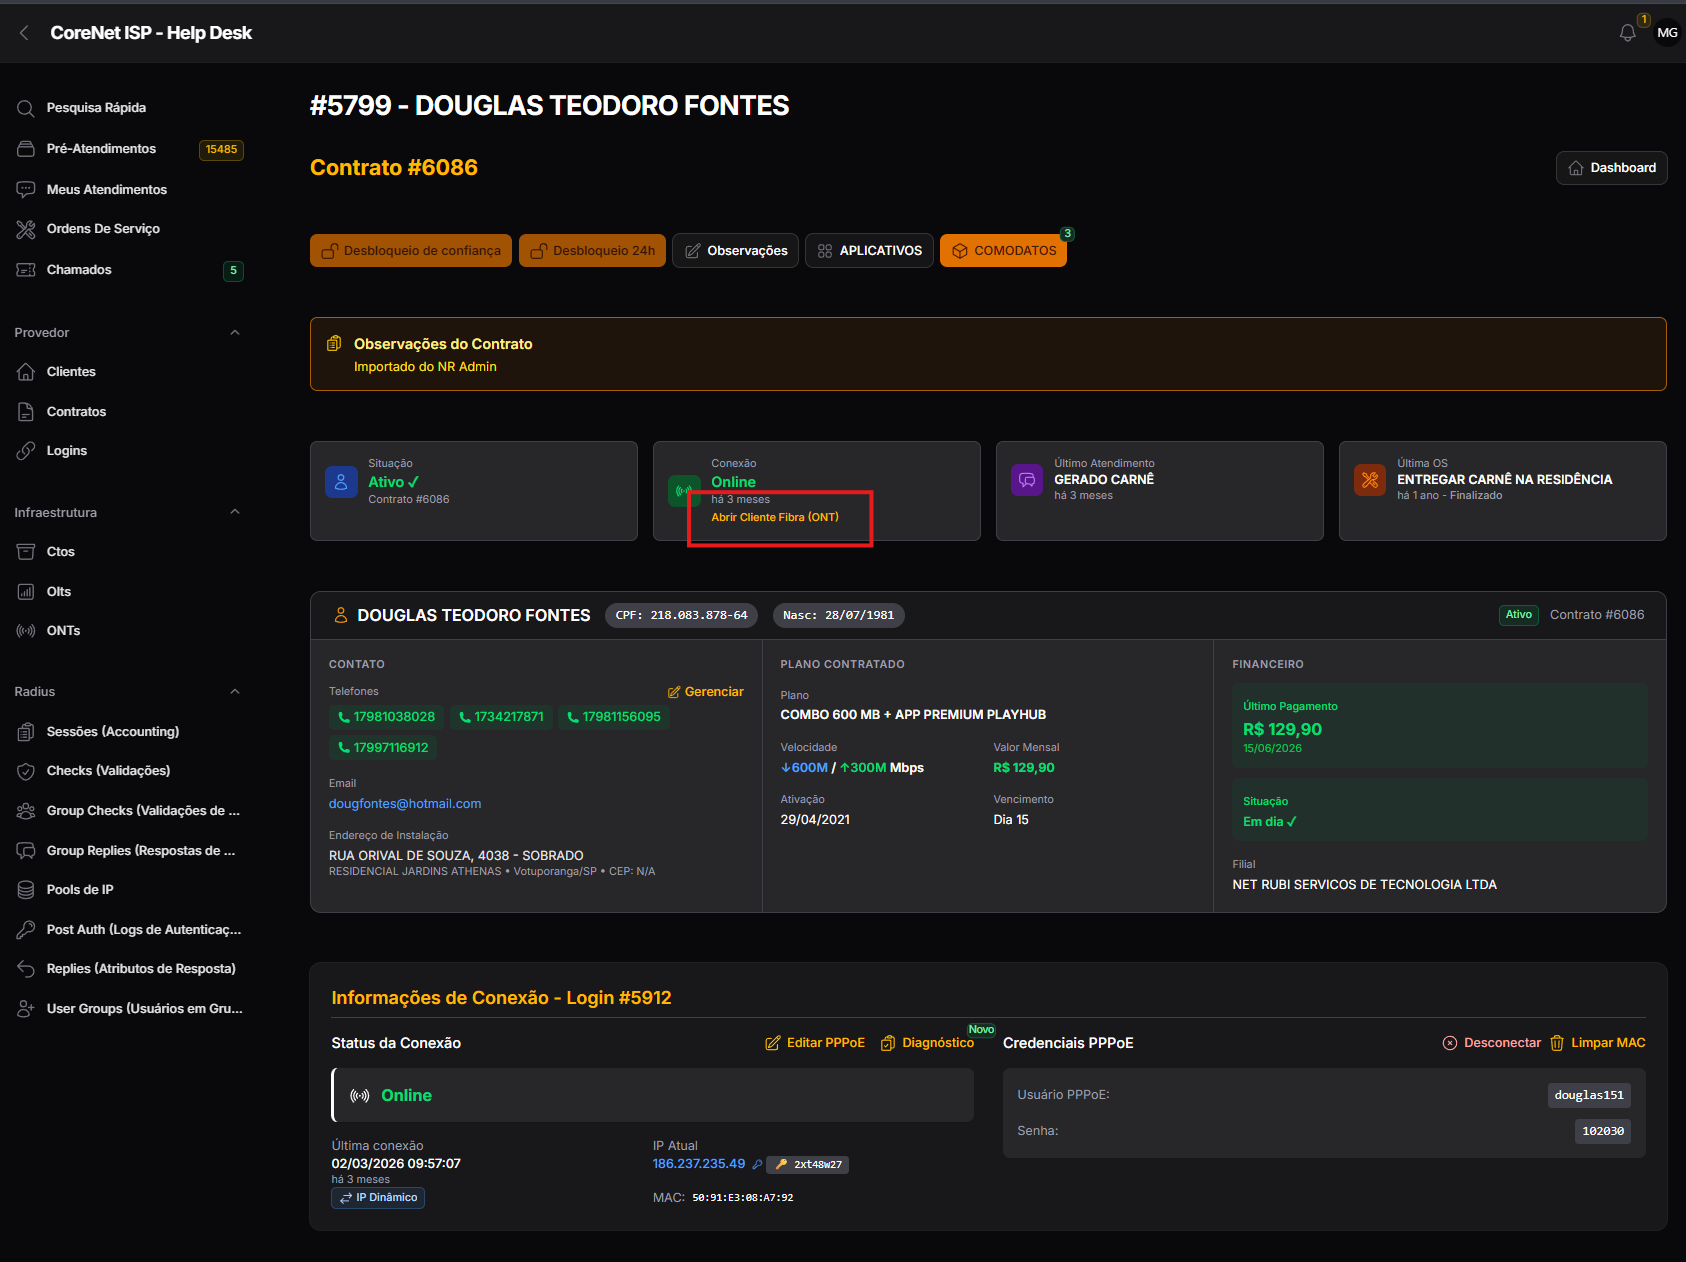
Task: Click the Olts chart icon
Action: click(26, 592)
